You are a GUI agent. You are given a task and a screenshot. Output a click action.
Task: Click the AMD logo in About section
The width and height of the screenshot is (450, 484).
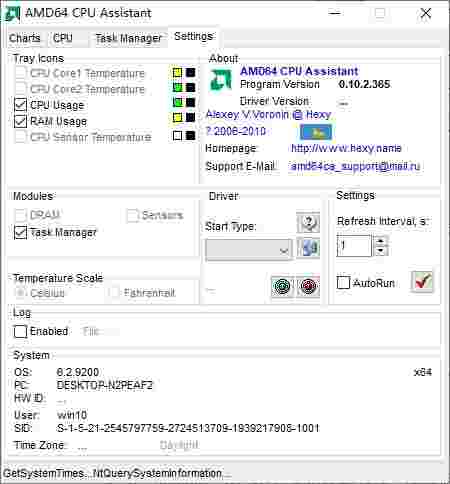point(220,80)
